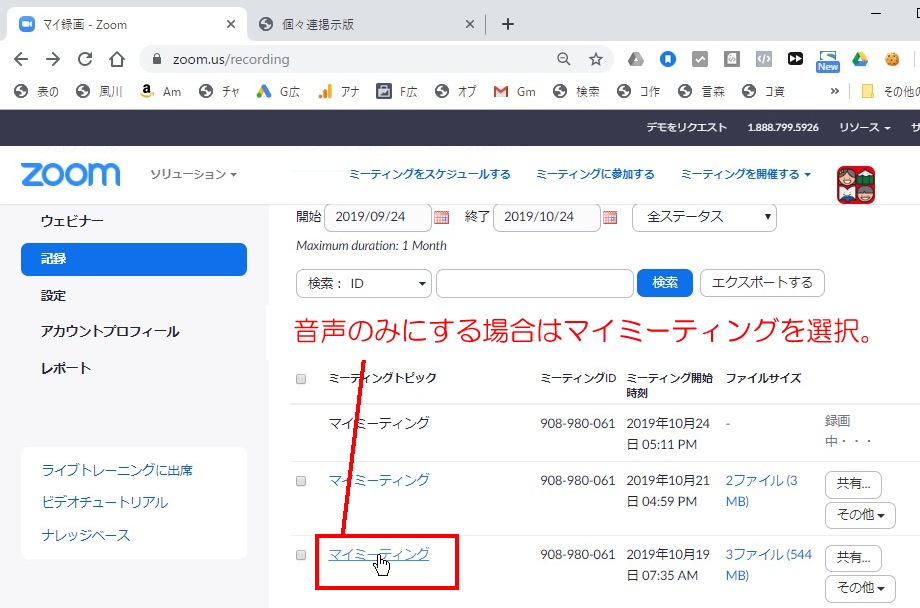Image resolution: width=920 pixels, height=608 pixels.
Task: View site info via the padlock icon
Action: (x=156, y=59)
